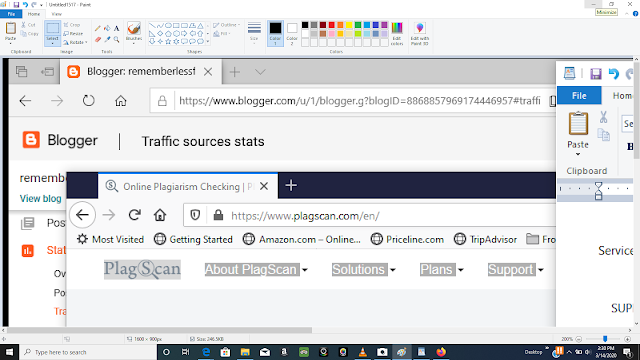The width and height of the screenshot is (640, 360).
Task: Pick the Text tool
Action: (x=116, y=29)
